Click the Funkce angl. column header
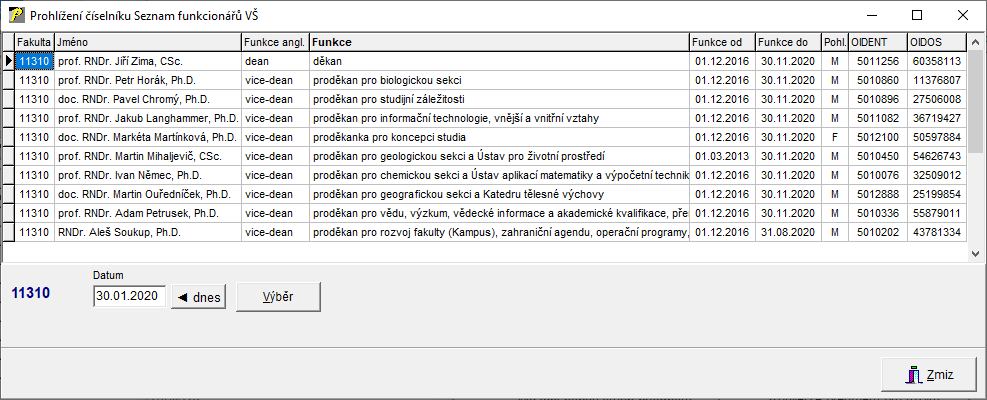987x400 pixels. click(x=275, y=42)
